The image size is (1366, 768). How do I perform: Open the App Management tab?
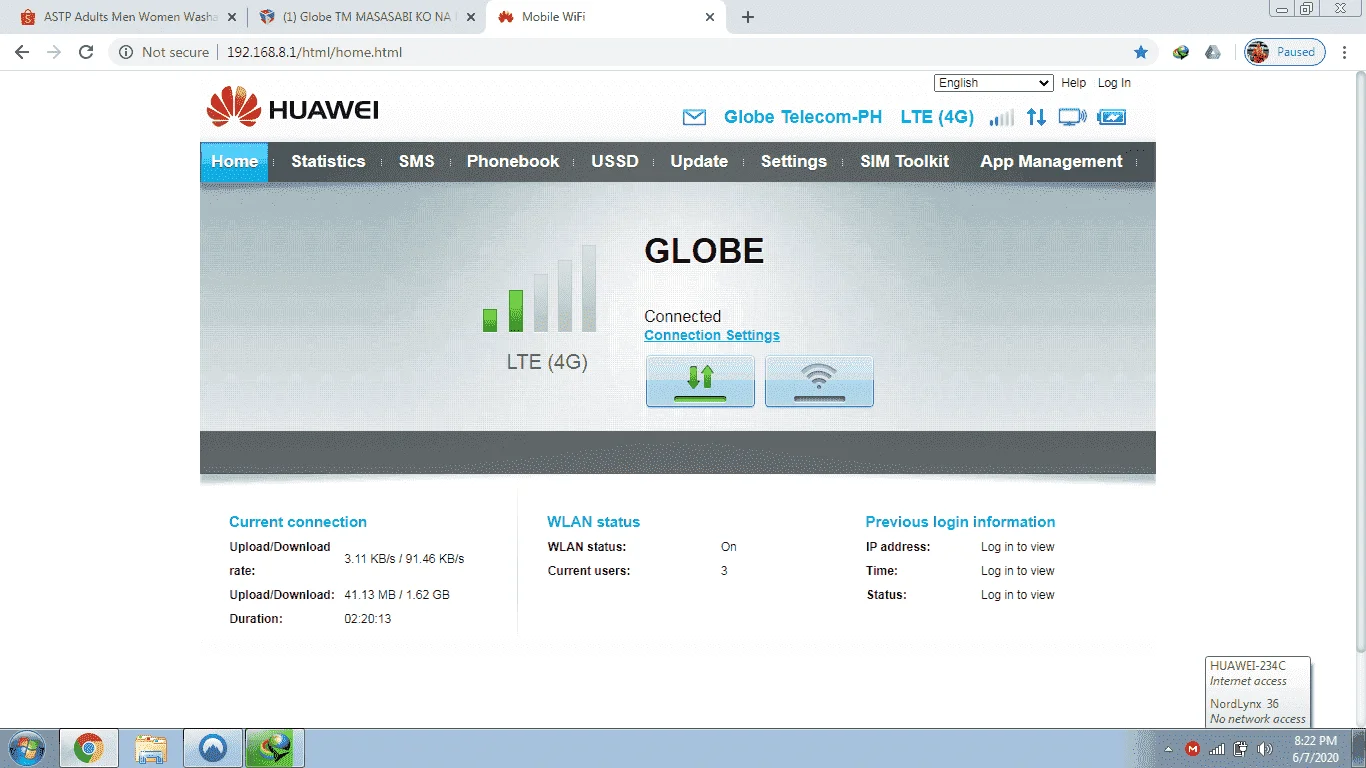pos(1051,161)
